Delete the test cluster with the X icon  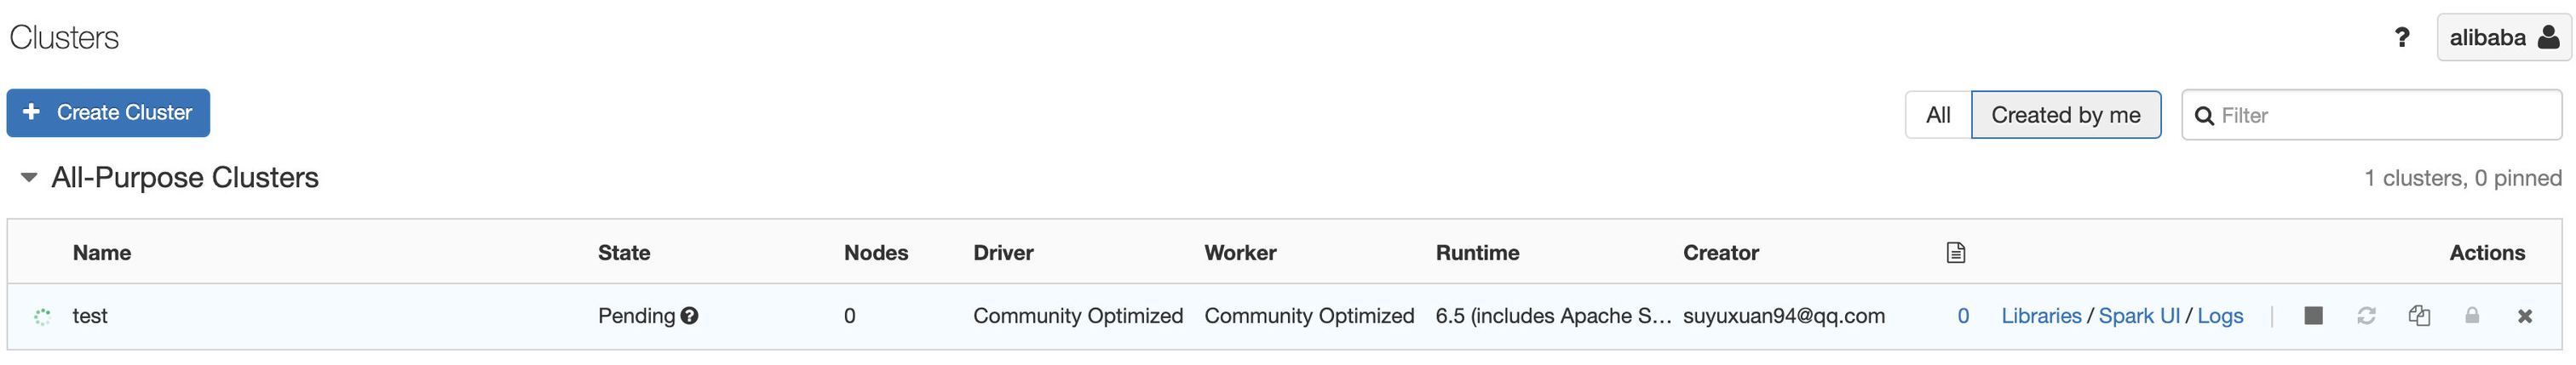(2525, 316)
